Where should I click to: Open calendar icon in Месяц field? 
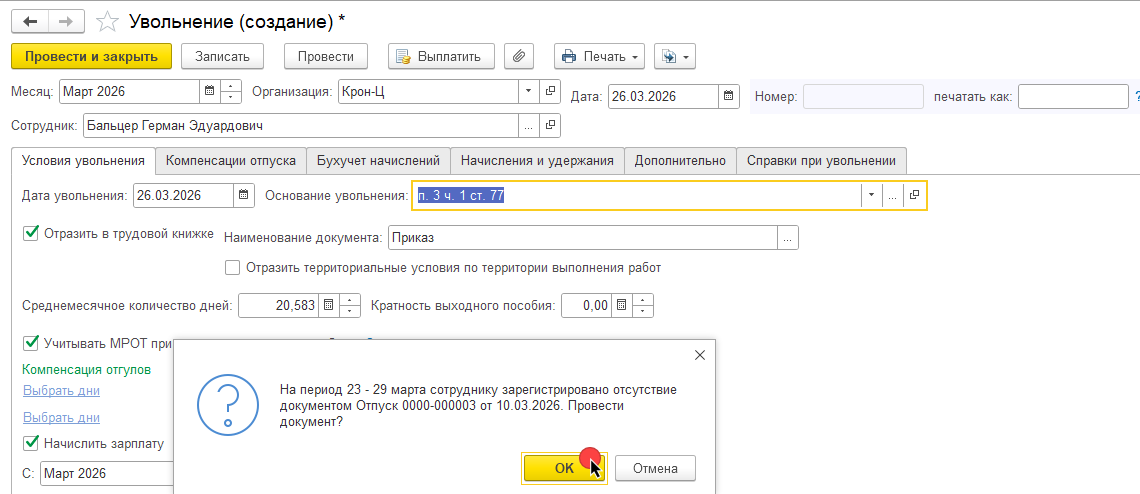coord(210,92)
